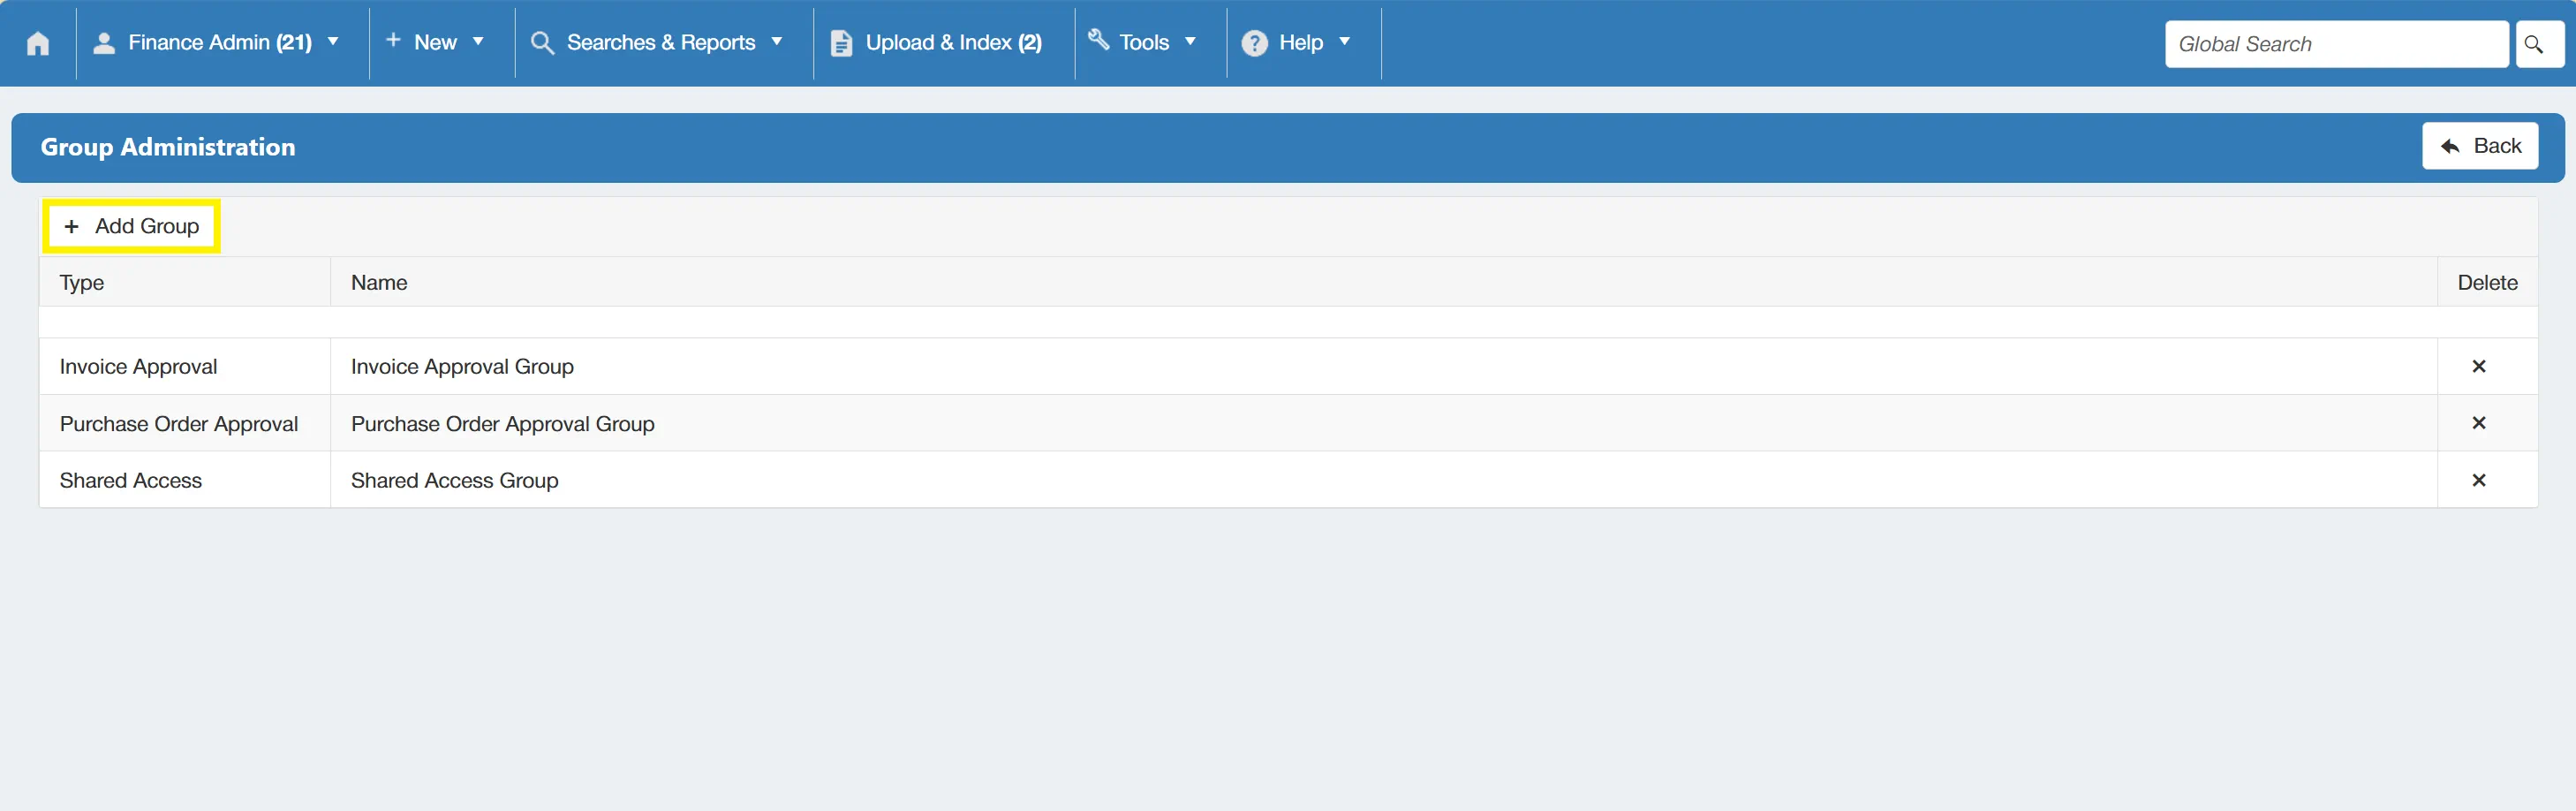The image size is (2576, 811).
Task: Click the document icon beside Upload & Index
Action: click(841, 43)
